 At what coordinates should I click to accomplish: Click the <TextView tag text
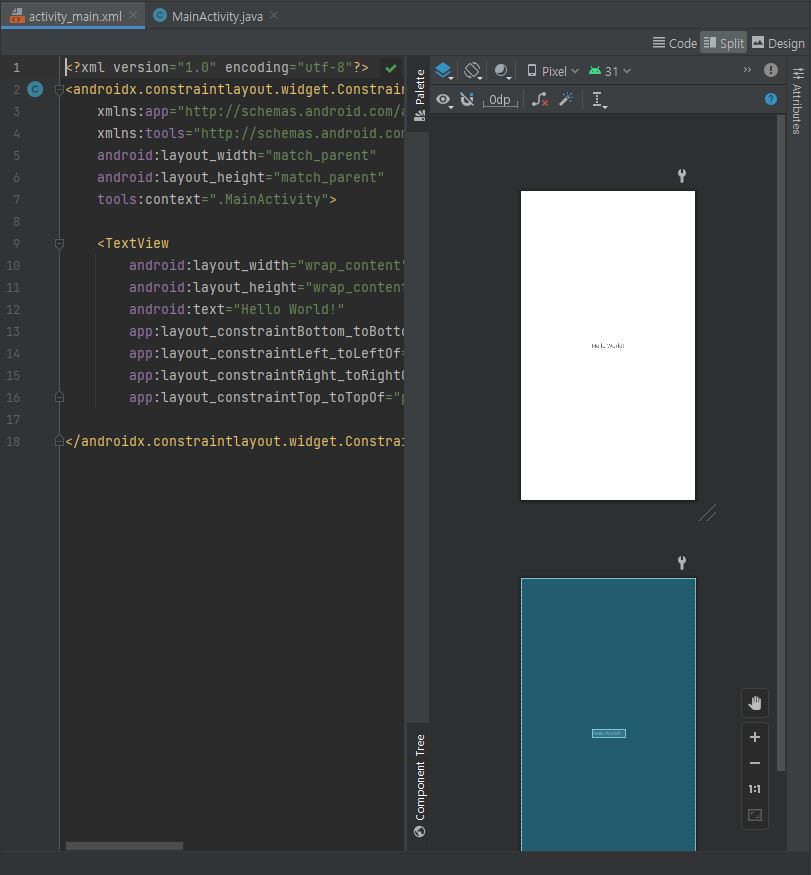133,243
